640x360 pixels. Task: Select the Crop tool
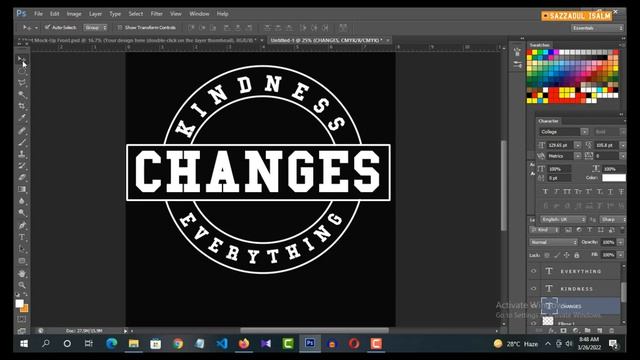coord(22,107)
